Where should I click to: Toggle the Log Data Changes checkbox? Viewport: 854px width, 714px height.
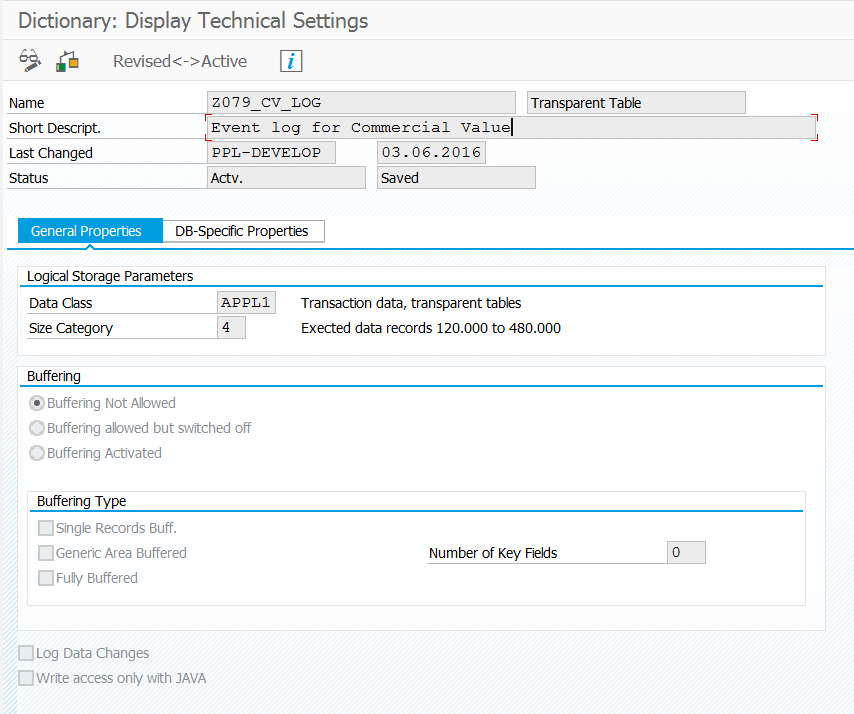click(x=25, y=652)
